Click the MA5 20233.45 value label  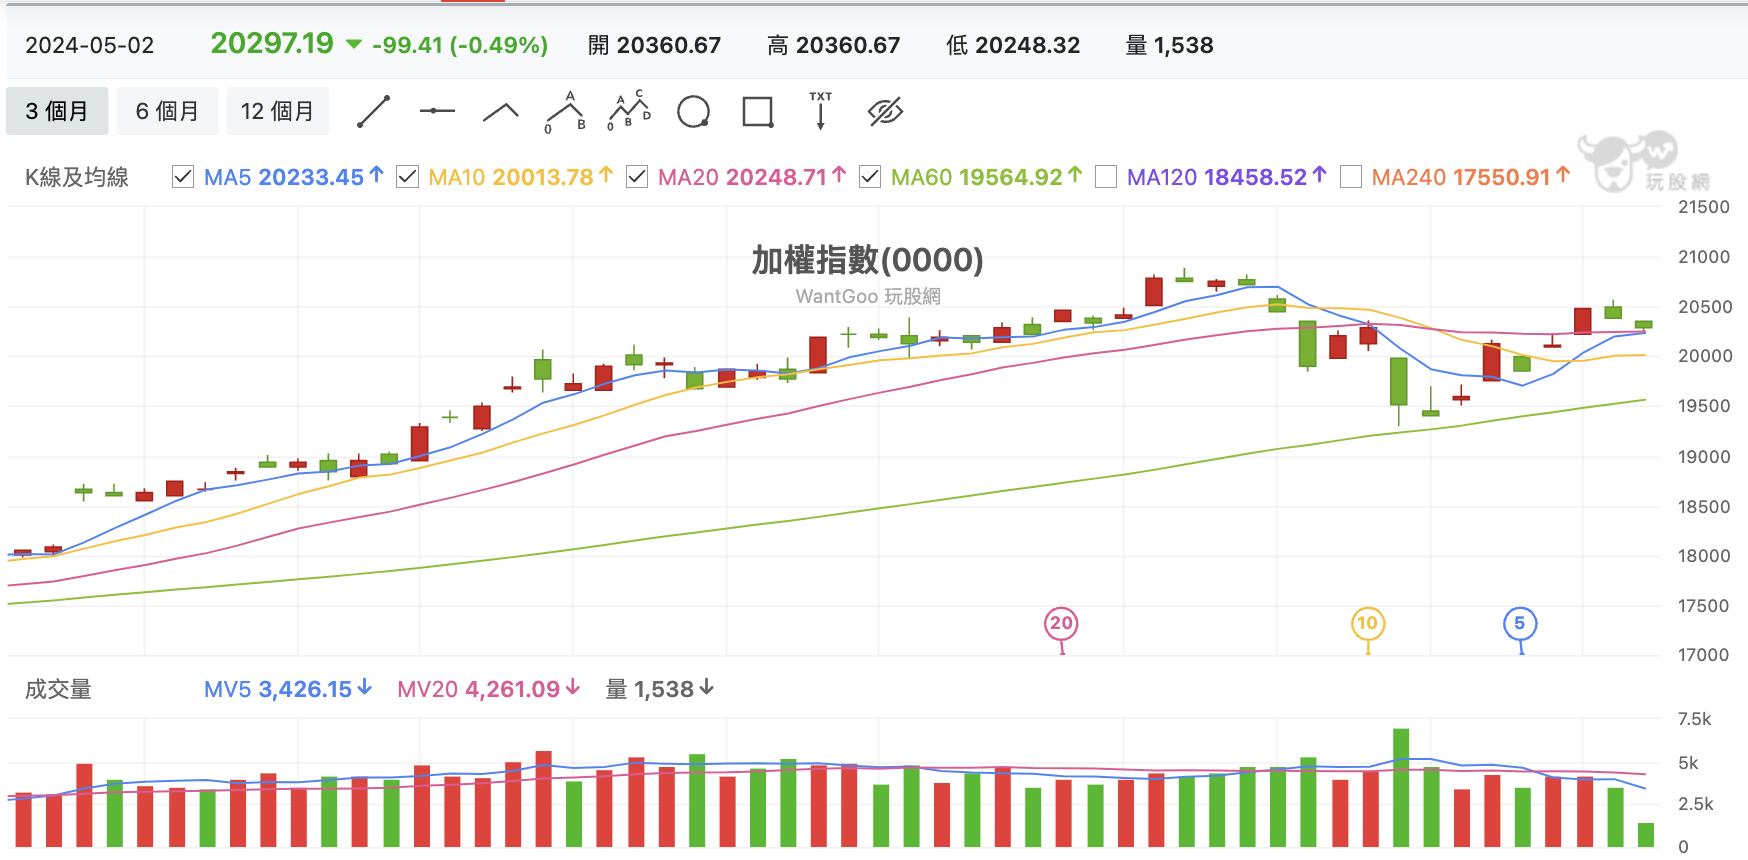[294, 177]
